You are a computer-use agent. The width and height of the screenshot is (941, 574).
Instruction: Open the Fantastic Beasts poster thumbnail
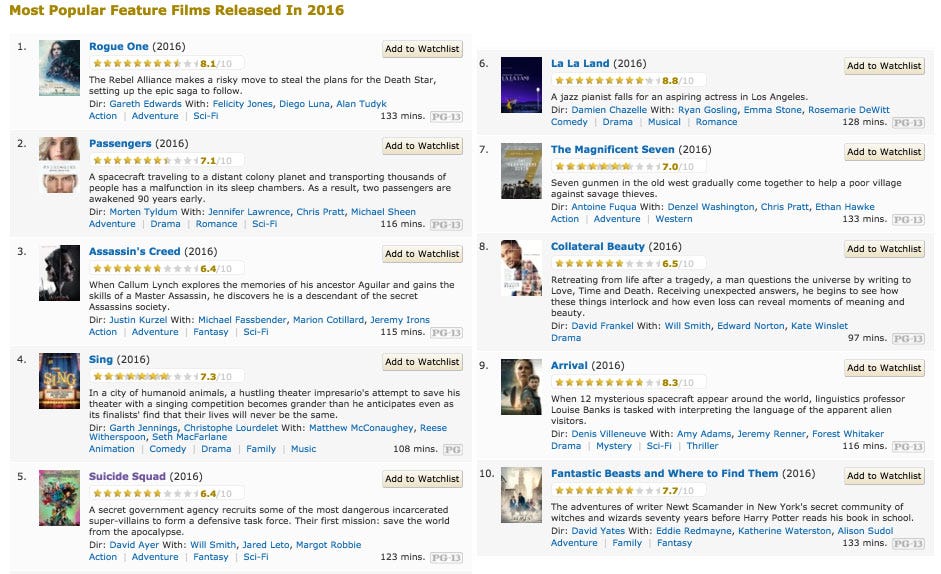coord(521,495)
